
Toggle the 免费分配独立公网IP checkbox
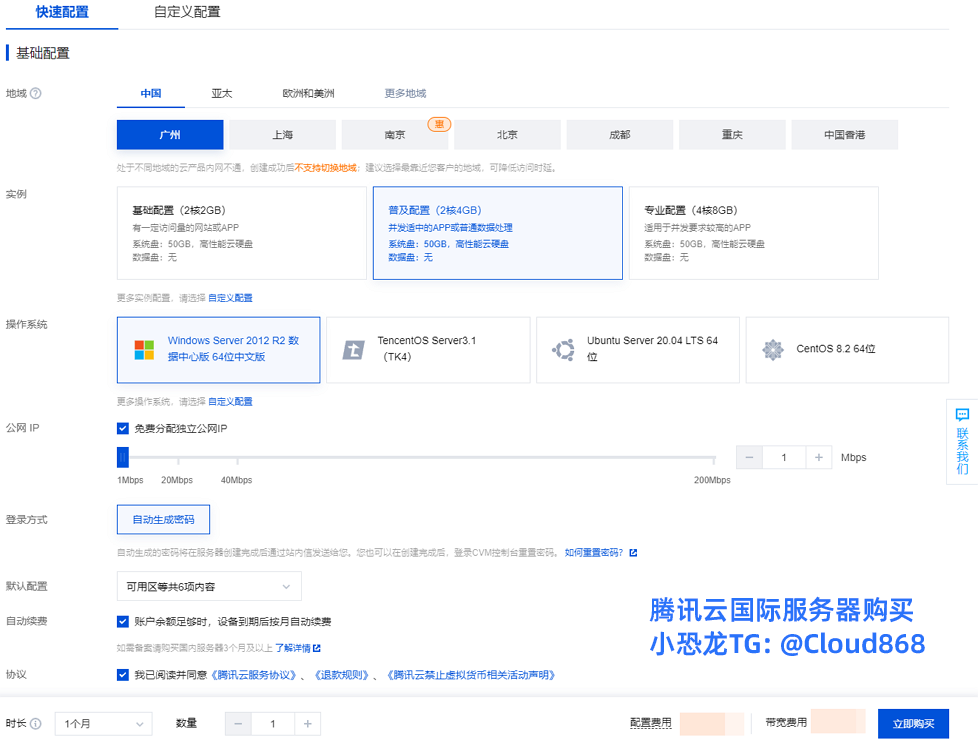(x=123, y=429)
